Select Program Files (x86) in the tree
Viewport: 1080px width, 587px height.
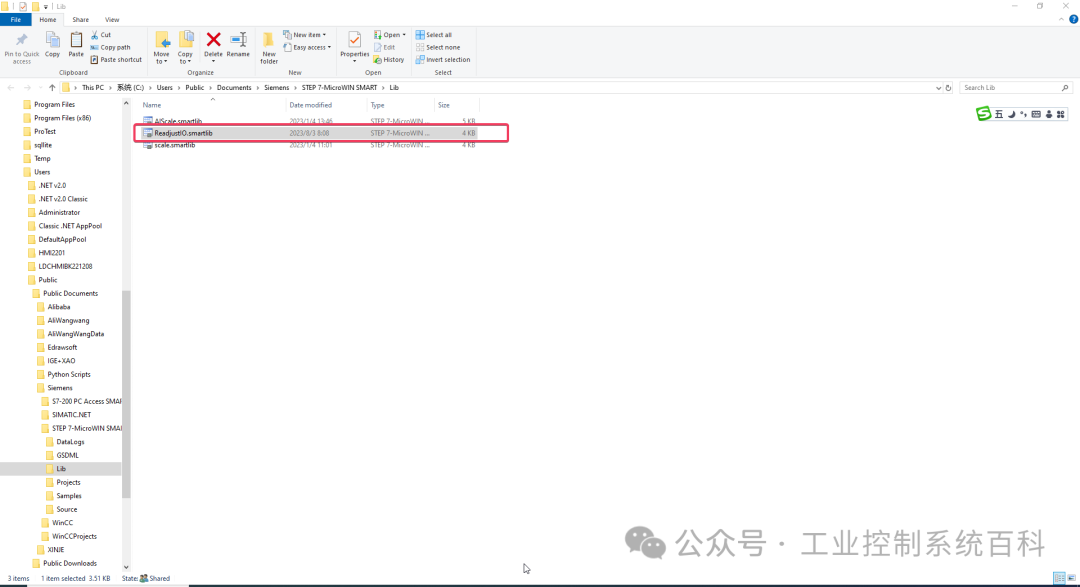(x=62, y=118)
